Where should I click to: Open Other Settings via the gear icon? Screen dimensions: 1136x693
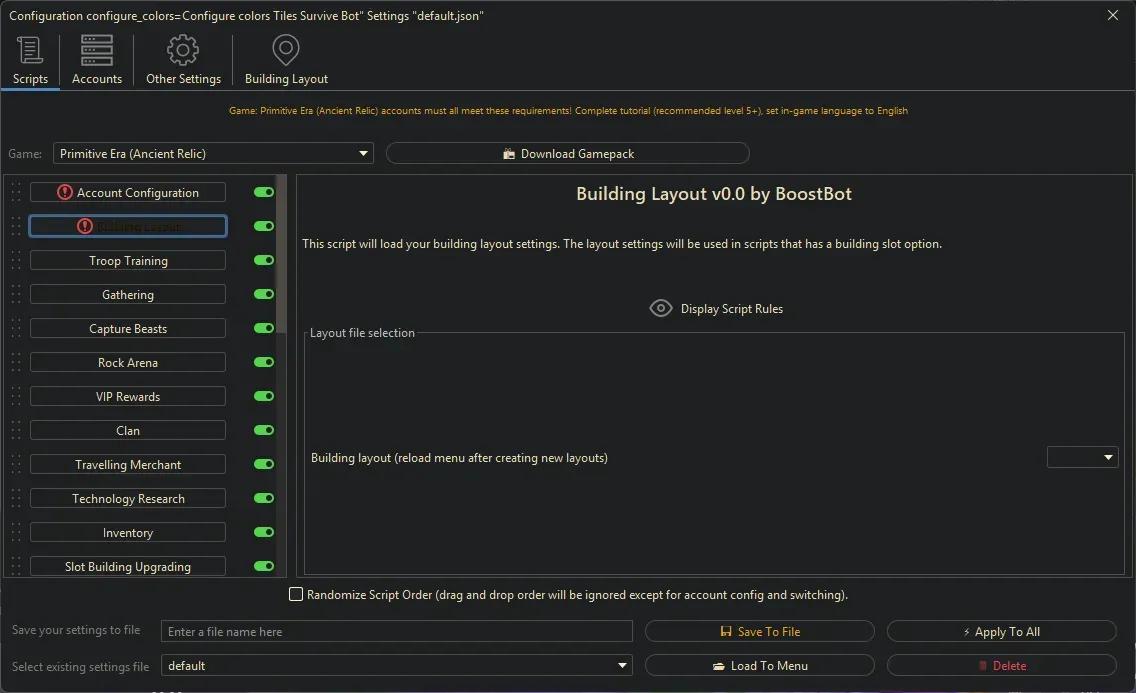pos(183,49)
